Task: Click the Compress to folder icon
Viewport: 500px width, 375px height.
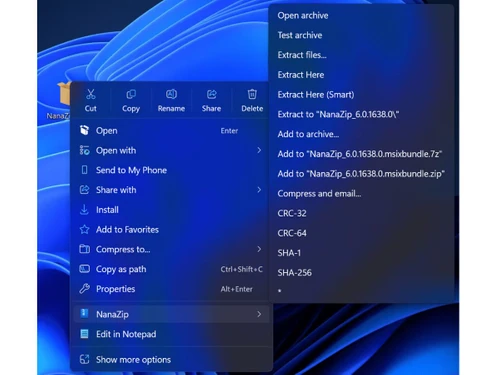Action: point(84,249)
